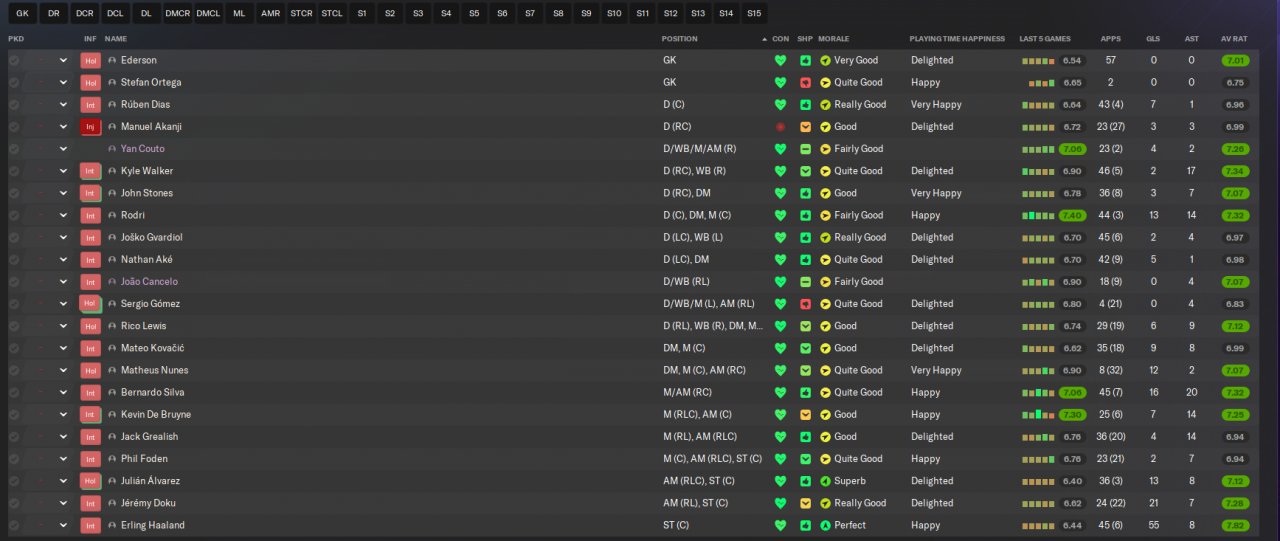Open the selection dropdown arrow for Rico Lewis
Screen dimensions: 1280x541
click(63, 326)
